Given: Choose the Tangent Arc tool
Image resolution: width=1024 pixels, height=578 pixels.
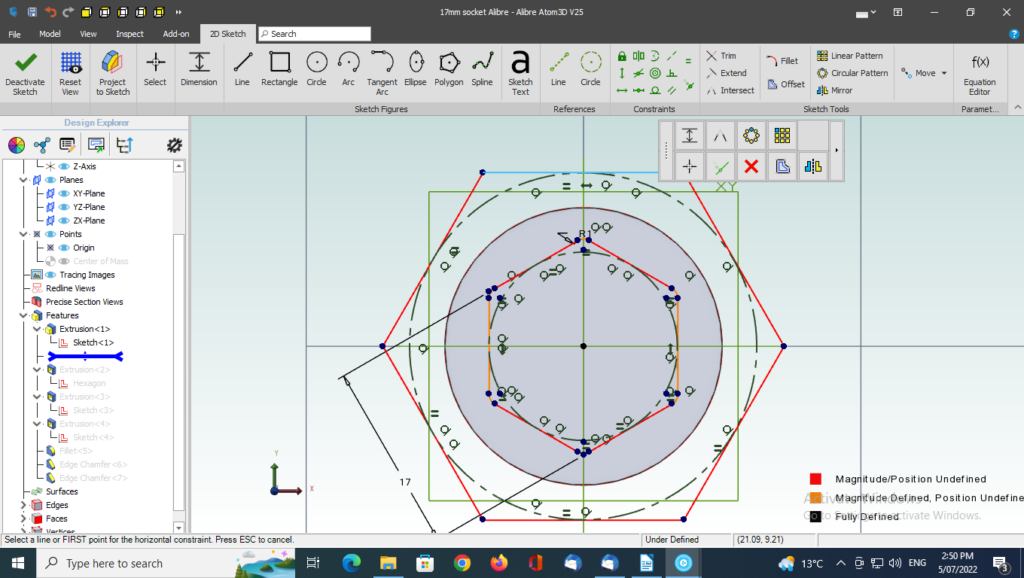Looking at the screenshot, I should (382, 70).
